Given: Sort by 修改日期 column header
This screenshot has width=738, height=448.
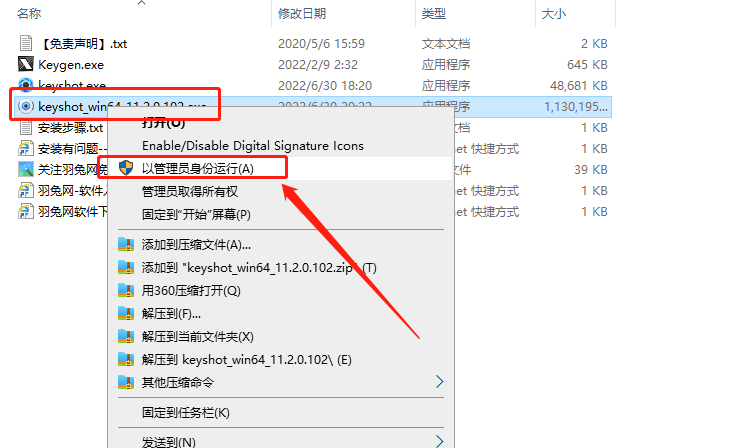Looking at the screenshot, I should click(x=302, y=14).
